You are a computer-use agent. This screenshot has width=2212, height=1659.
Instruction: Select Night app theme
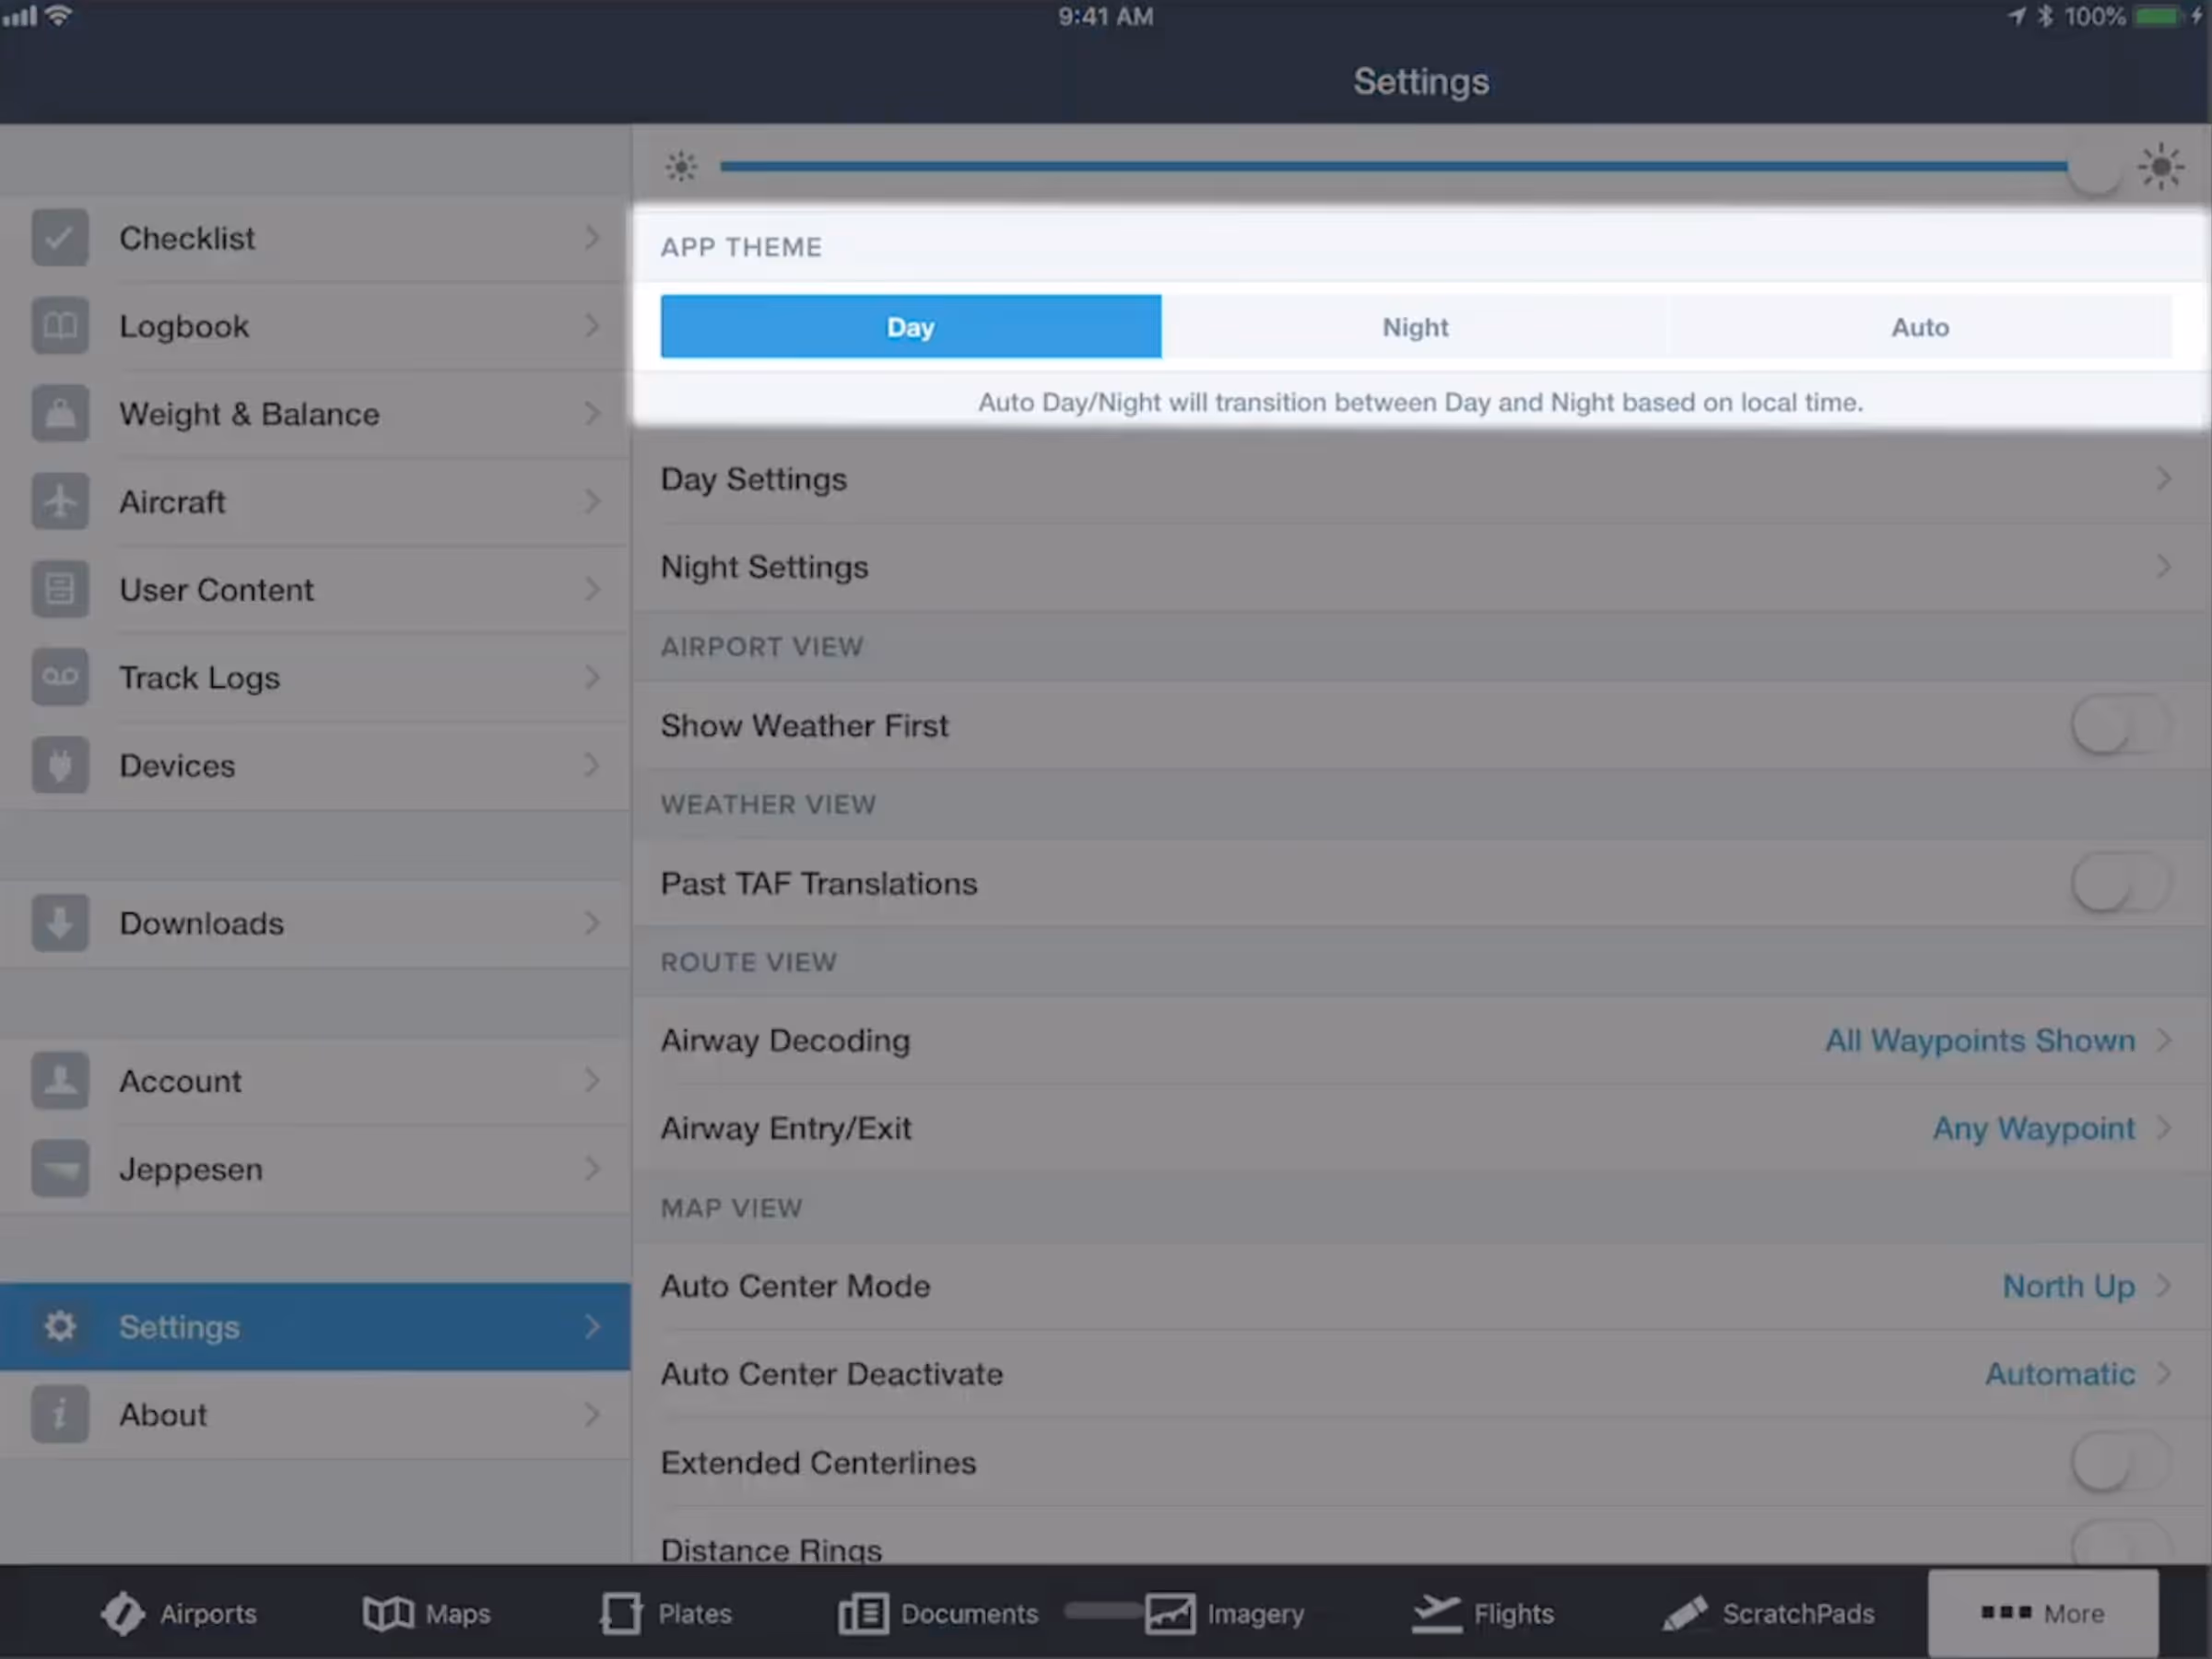[x=1415, y=327]
